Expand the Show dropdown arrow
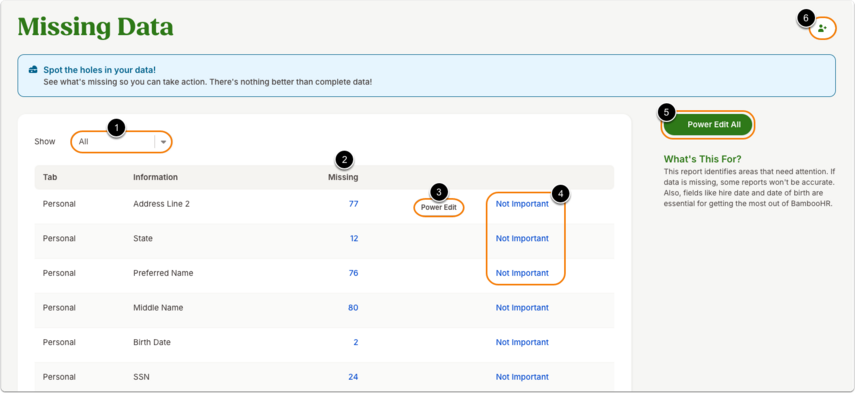The height and width of the screenshot is (393, 855). 163,142
